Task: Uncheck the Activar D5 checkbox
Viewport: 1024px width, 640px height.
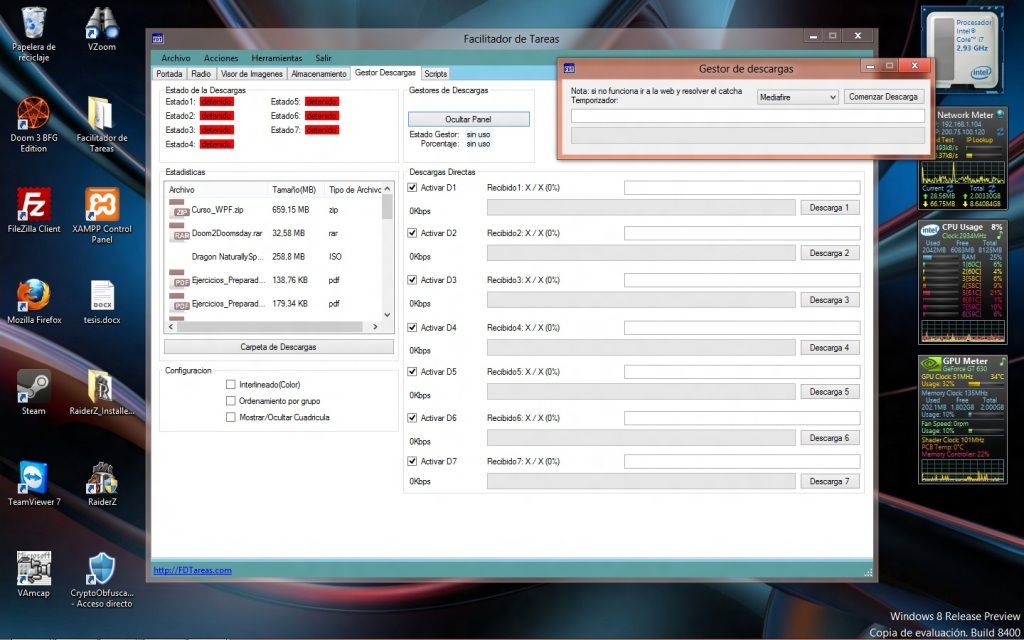Action: [x=412, y=372]
